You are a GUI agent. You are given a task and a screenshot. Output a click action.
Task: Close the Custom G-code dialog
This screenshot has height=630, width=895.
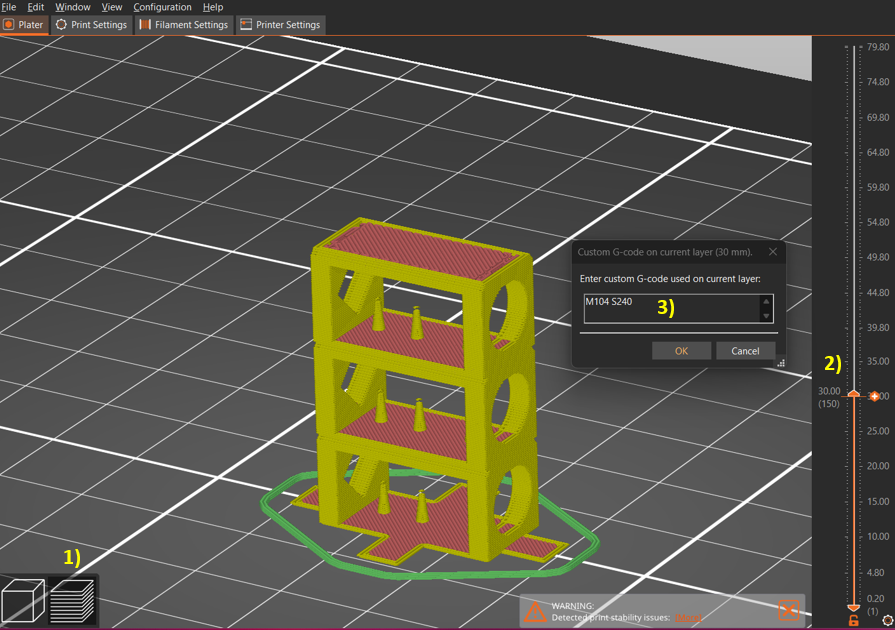[x=772, y=252]
